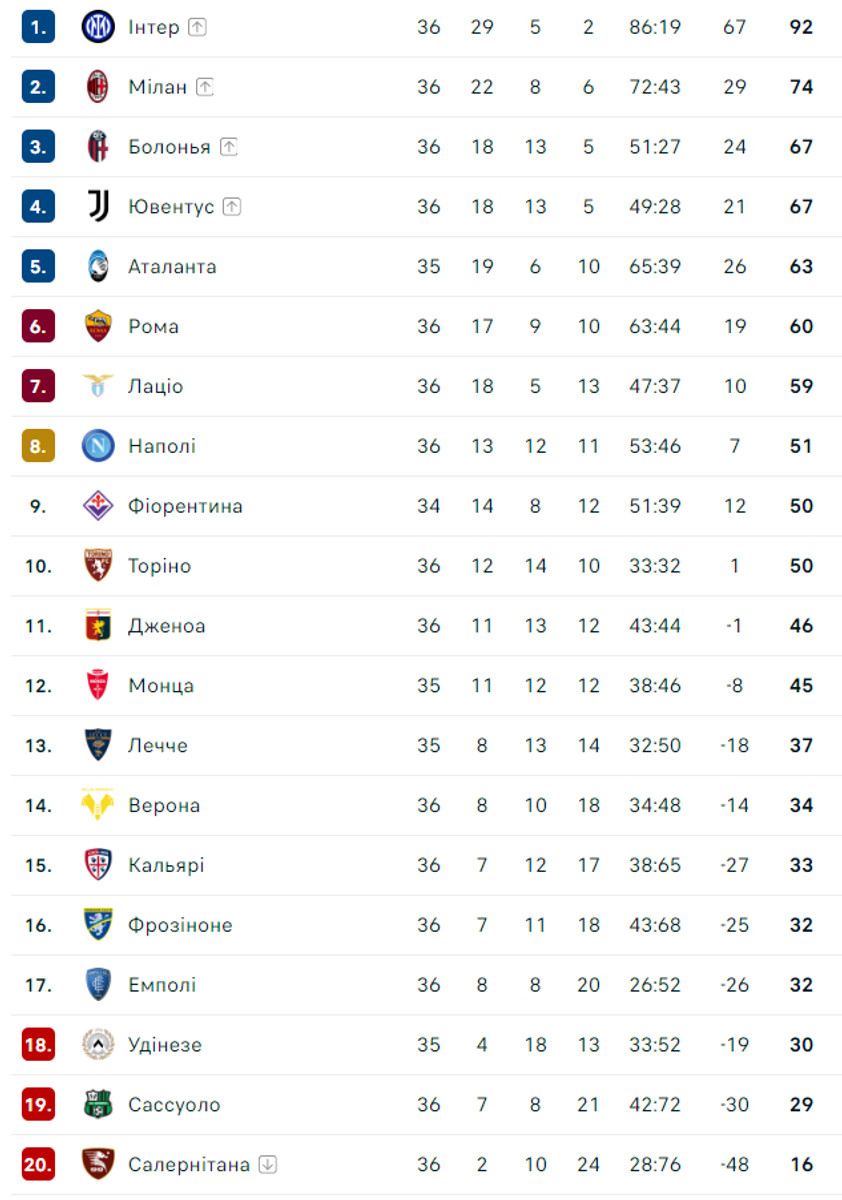Click the Napoli blue N logo
Image resolution: width=842 pixels, height=1200 pixels.
98,446
